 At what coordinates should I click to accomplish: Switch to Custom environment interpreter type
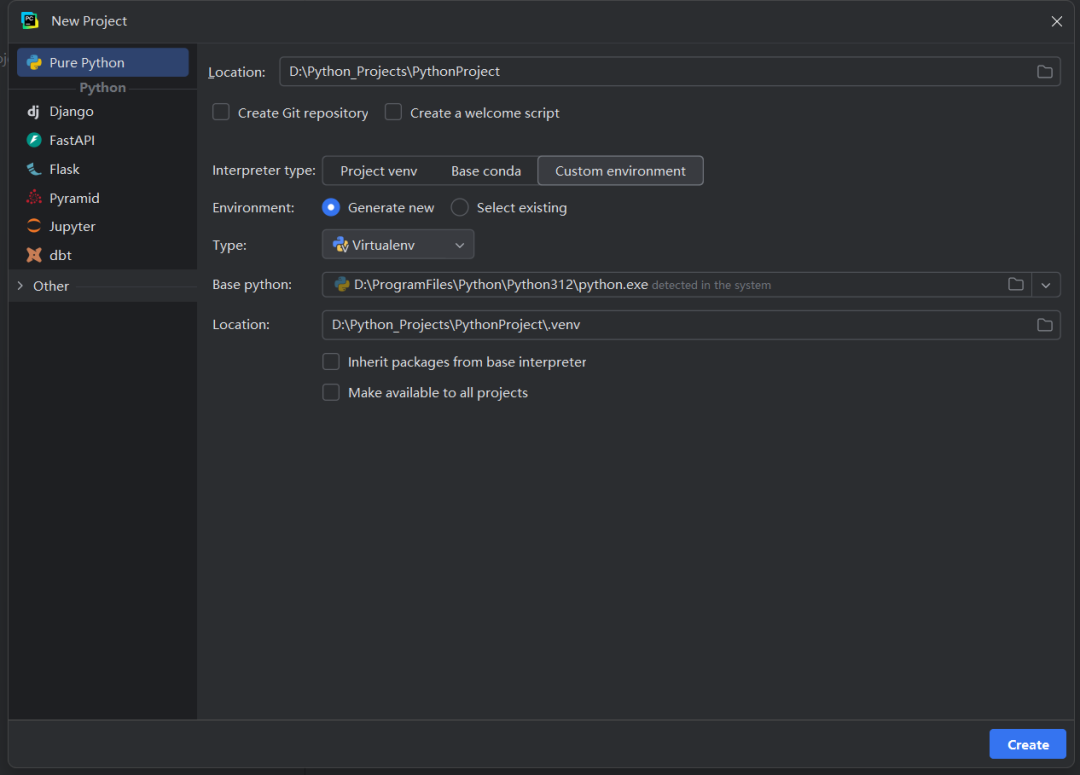[x=621, y=171]
